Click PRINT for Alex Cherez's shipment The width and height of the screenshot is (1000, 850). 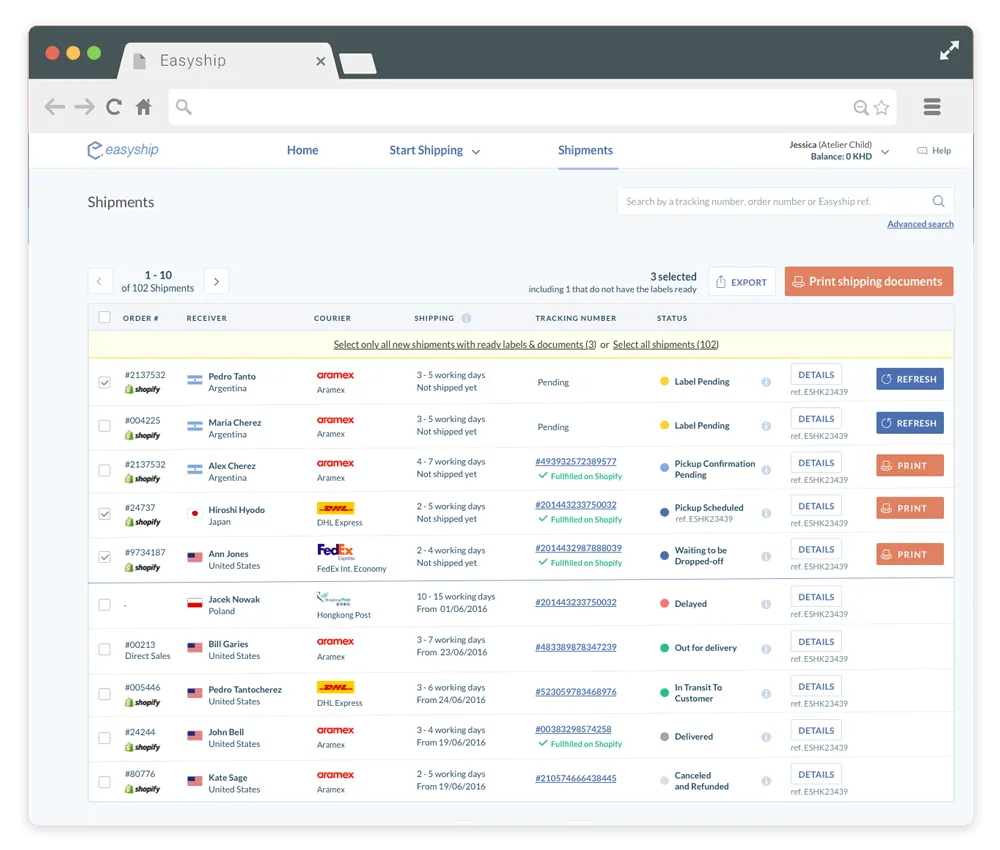[x=909, y=465]
